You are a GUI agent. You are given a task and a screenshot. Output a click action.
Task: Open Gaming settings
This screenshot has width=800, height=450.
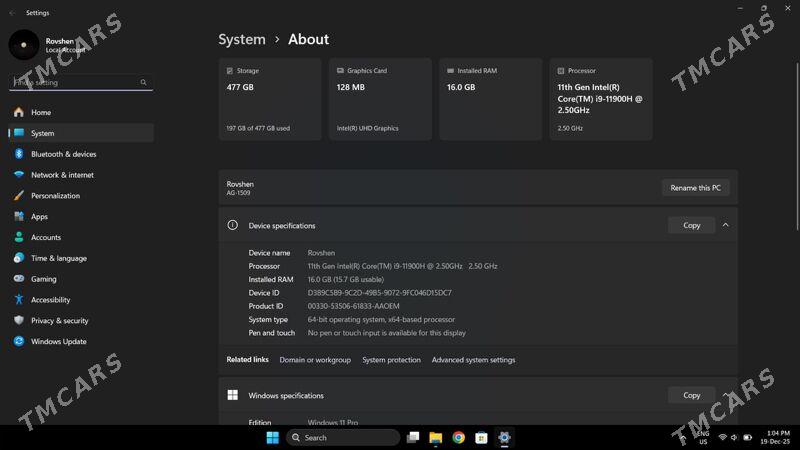[x=43, y=279]
